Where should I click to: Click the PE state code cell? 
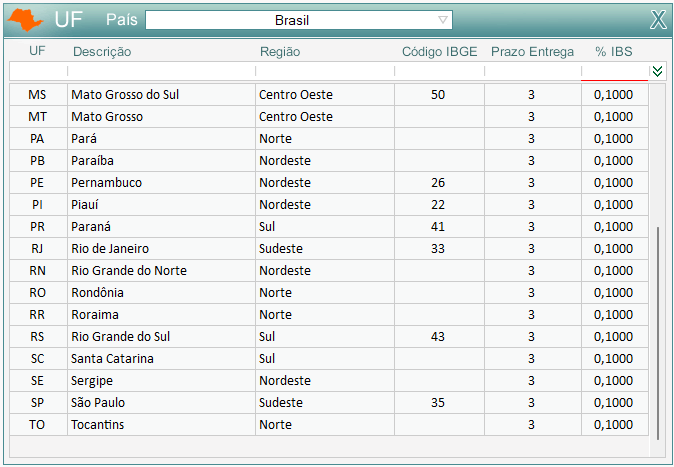pos(37,183)
